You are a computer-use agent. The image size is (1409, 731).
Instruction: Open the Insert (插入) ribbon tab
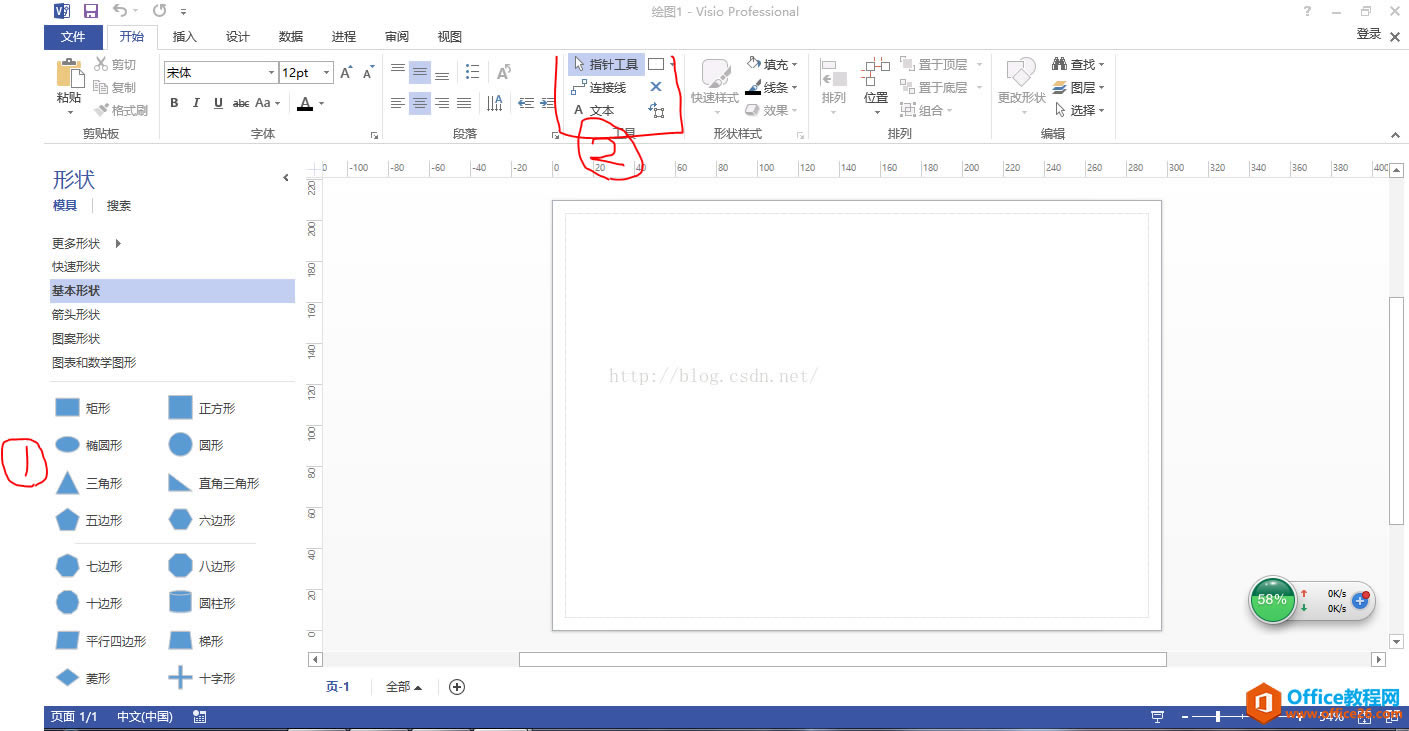pos(185,37)
